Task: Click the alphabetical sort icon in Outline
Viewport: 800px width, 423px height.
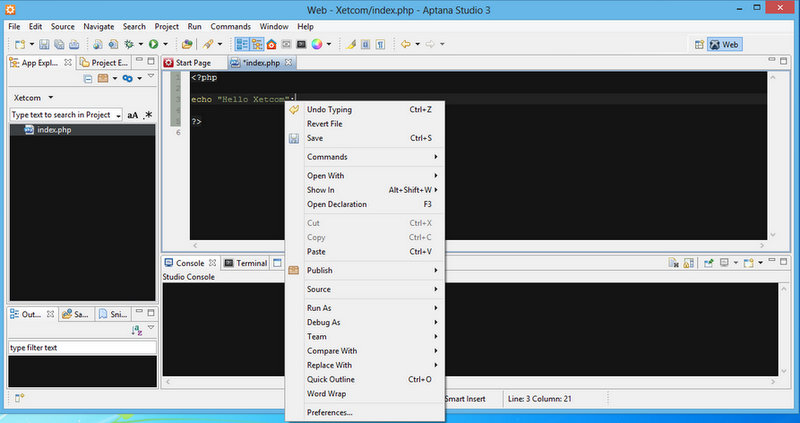Action: click(137, 330)
